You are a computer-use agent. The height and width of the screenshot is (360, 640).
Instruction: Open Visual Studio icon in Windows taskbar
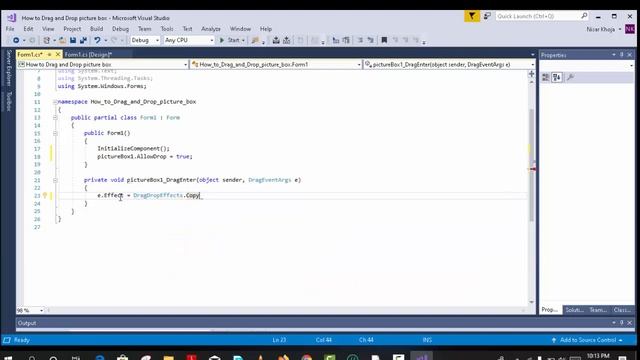click(421, 356)
